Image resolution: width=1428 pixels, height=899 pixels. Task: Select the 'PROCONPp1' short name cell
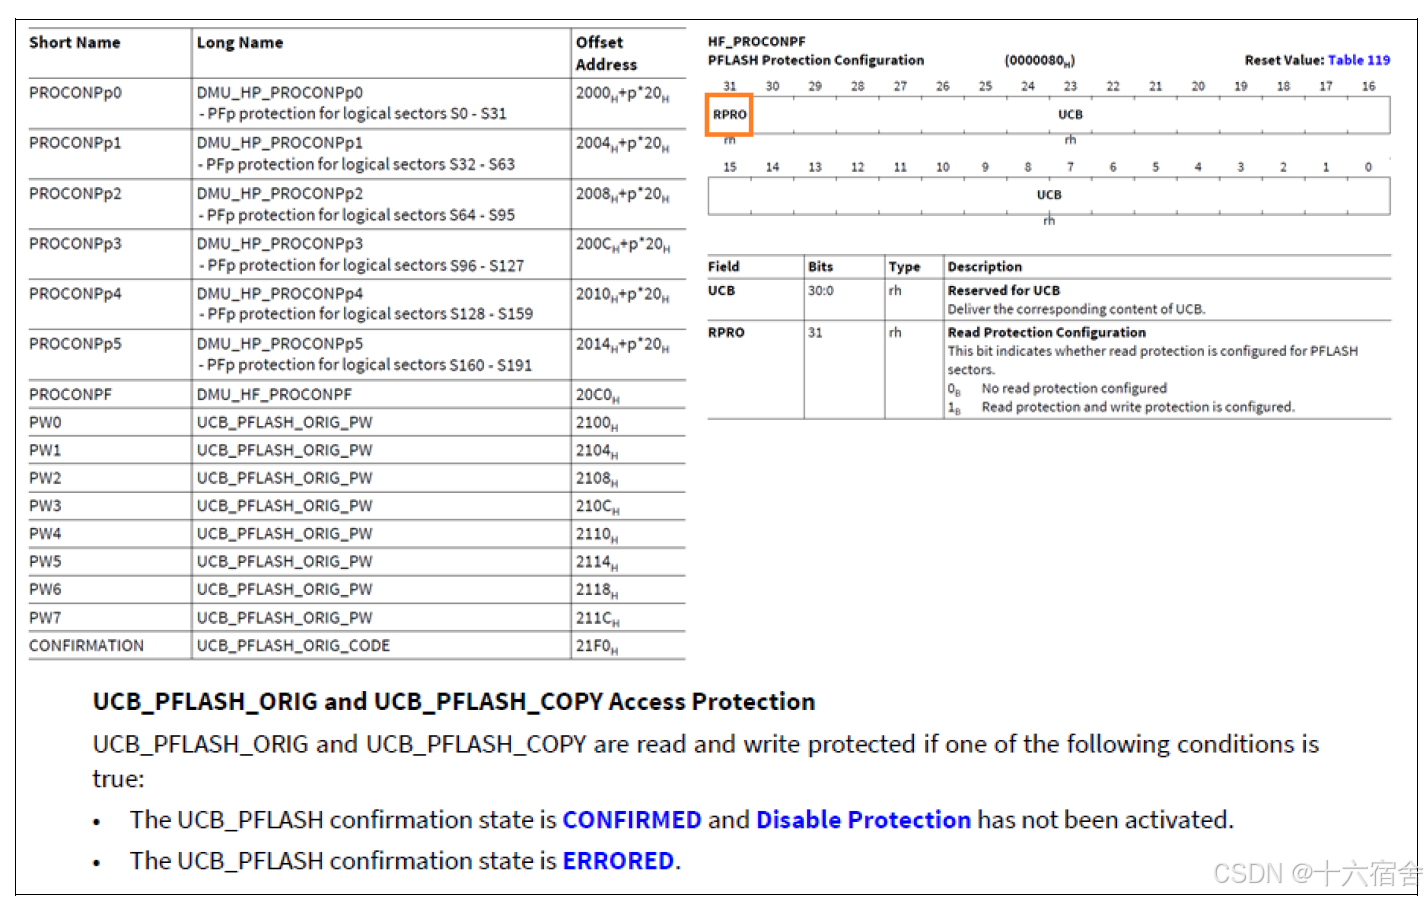(75, 143)
